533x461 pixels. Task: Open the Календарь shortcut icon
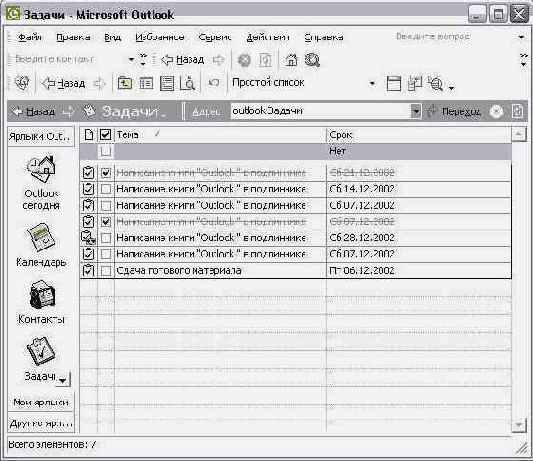click(41, 237)
